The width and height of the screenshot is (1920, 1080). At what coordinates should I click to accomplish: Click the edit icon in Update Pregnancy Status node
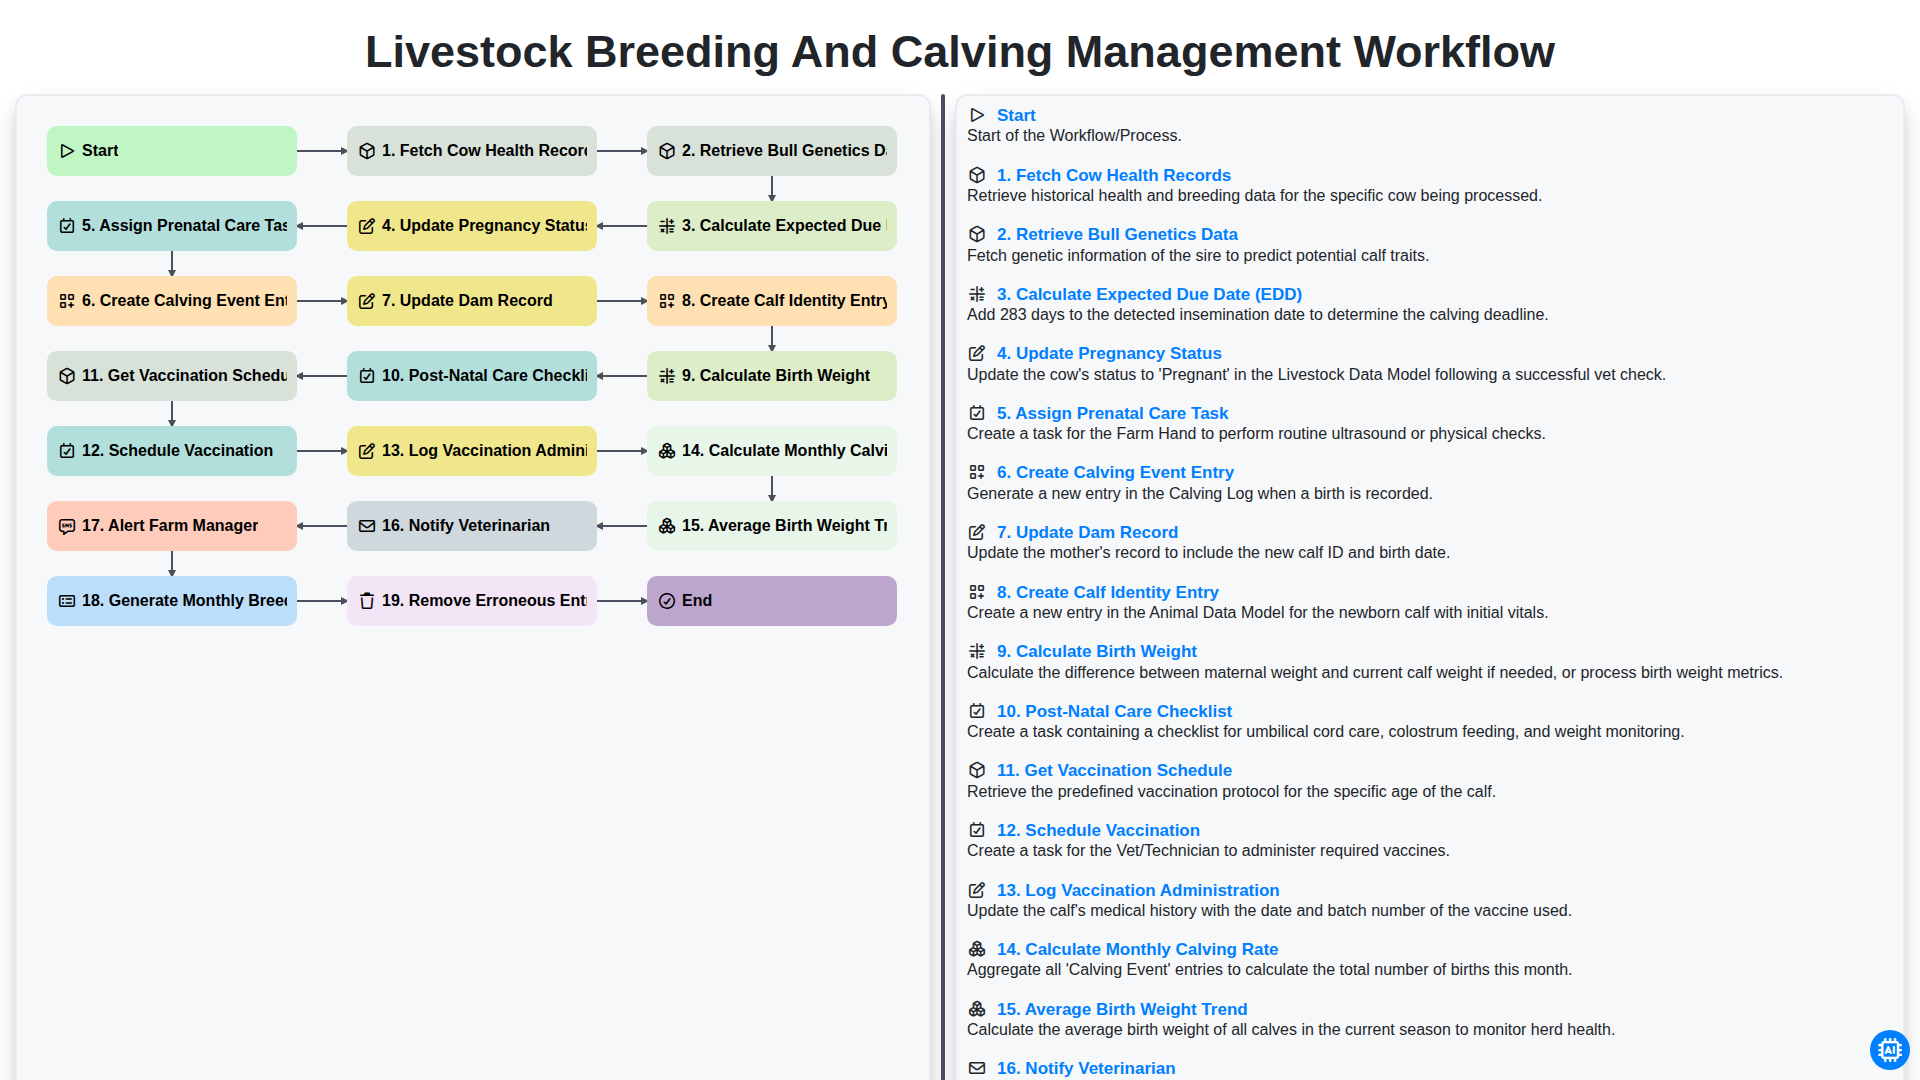point(367,226)
